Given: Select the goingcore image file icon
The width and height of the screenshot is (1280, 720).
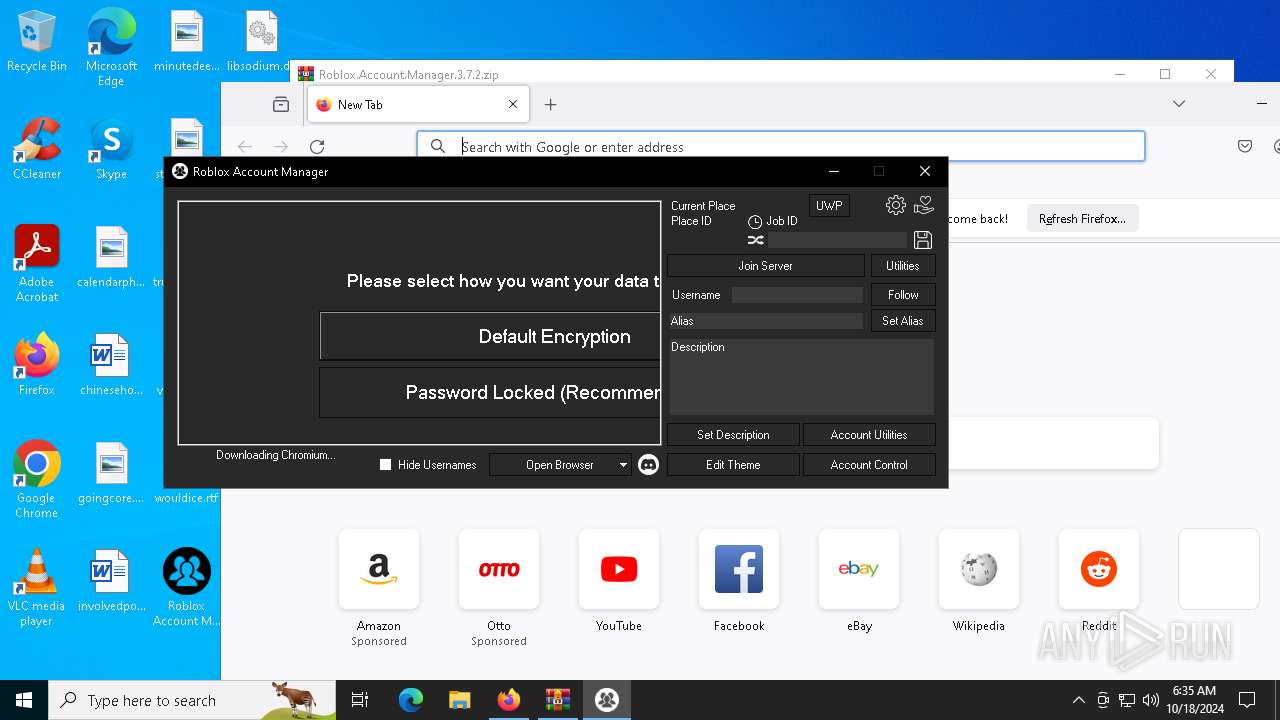Looking at the screenshot, I should point(111,473).
